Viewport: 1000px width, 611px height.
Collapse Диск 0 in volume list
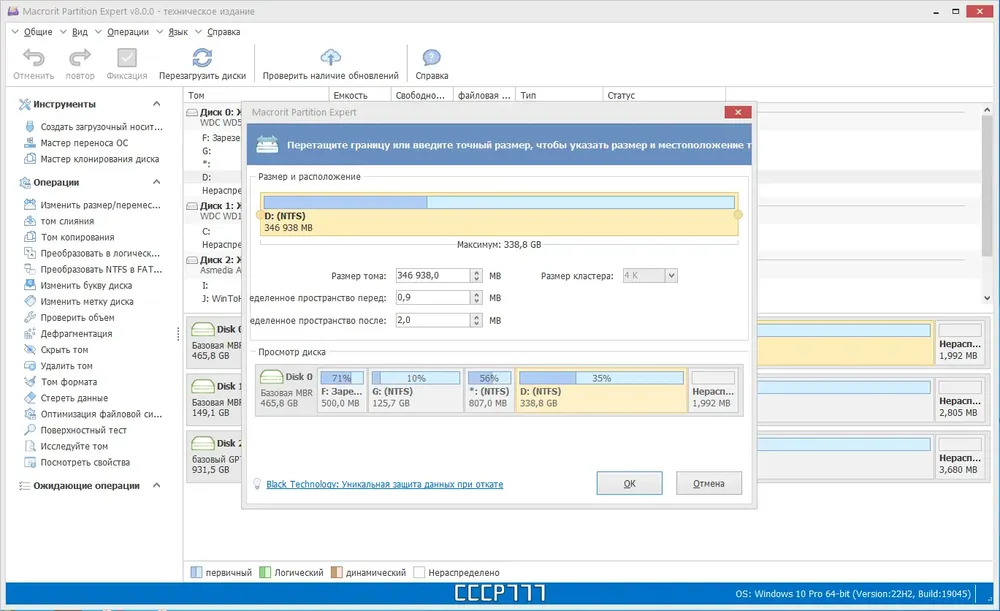click(191, 112)
